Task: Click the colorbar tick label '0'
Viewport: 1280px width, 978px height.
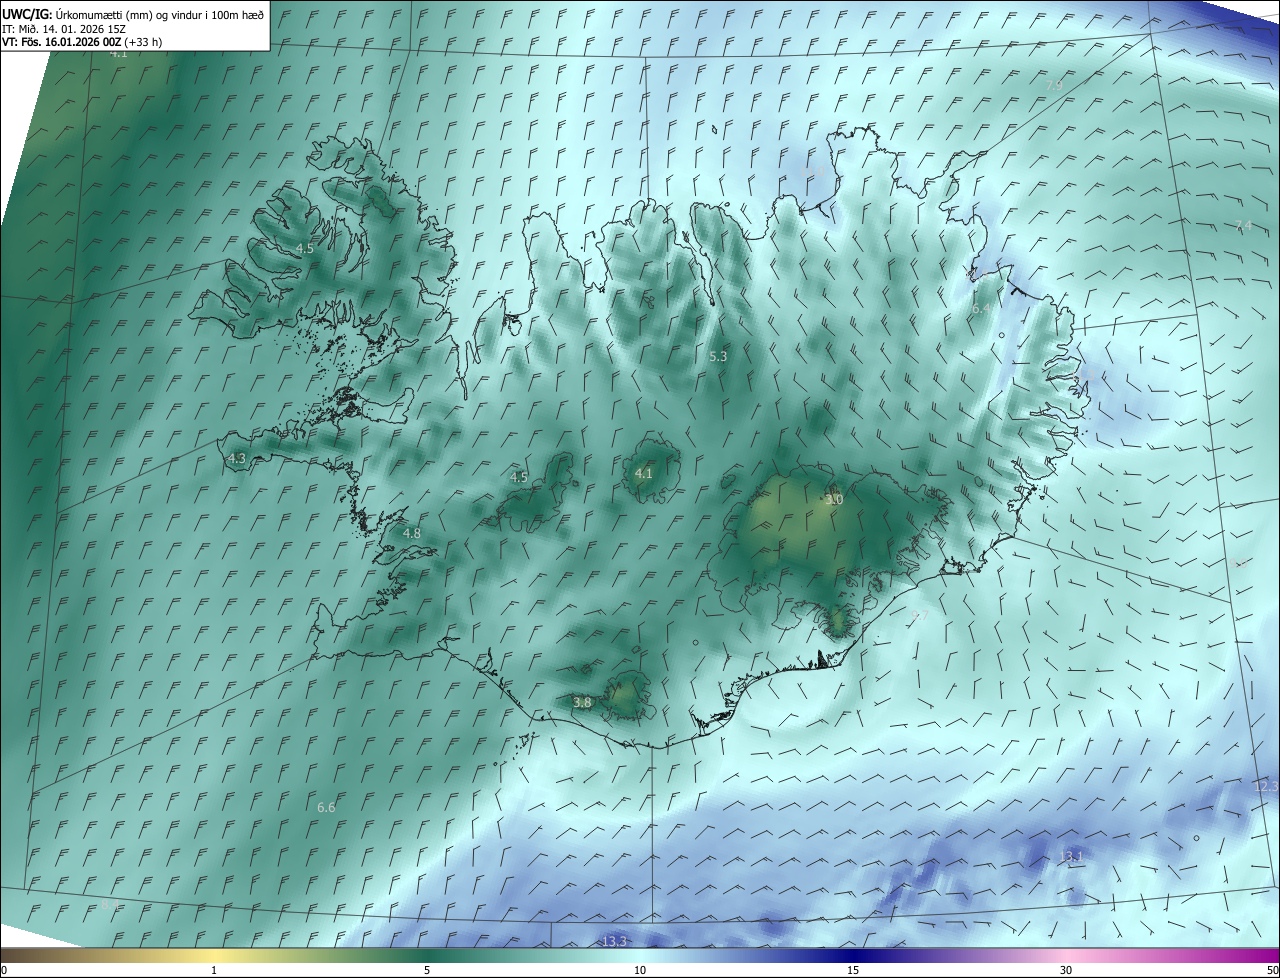Action: point(4,970)
